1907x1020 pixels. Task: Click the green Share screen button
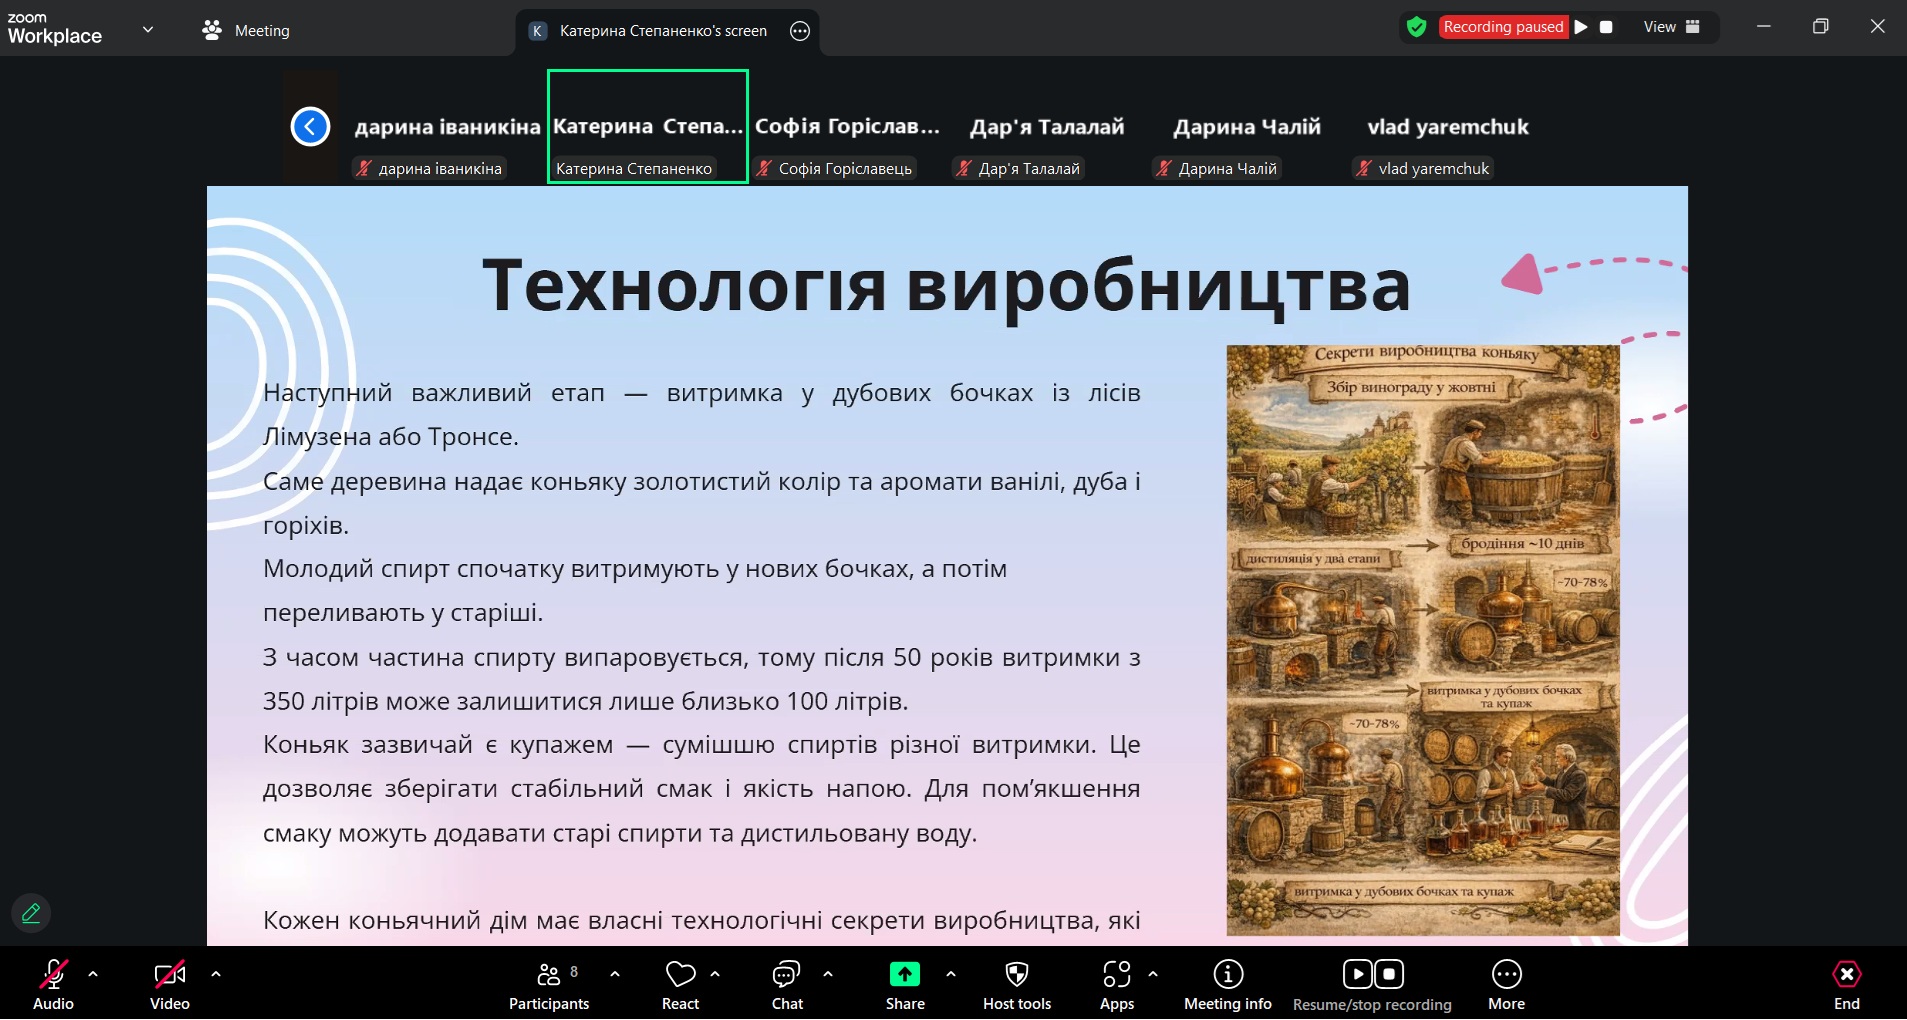[x=905, y=974]
